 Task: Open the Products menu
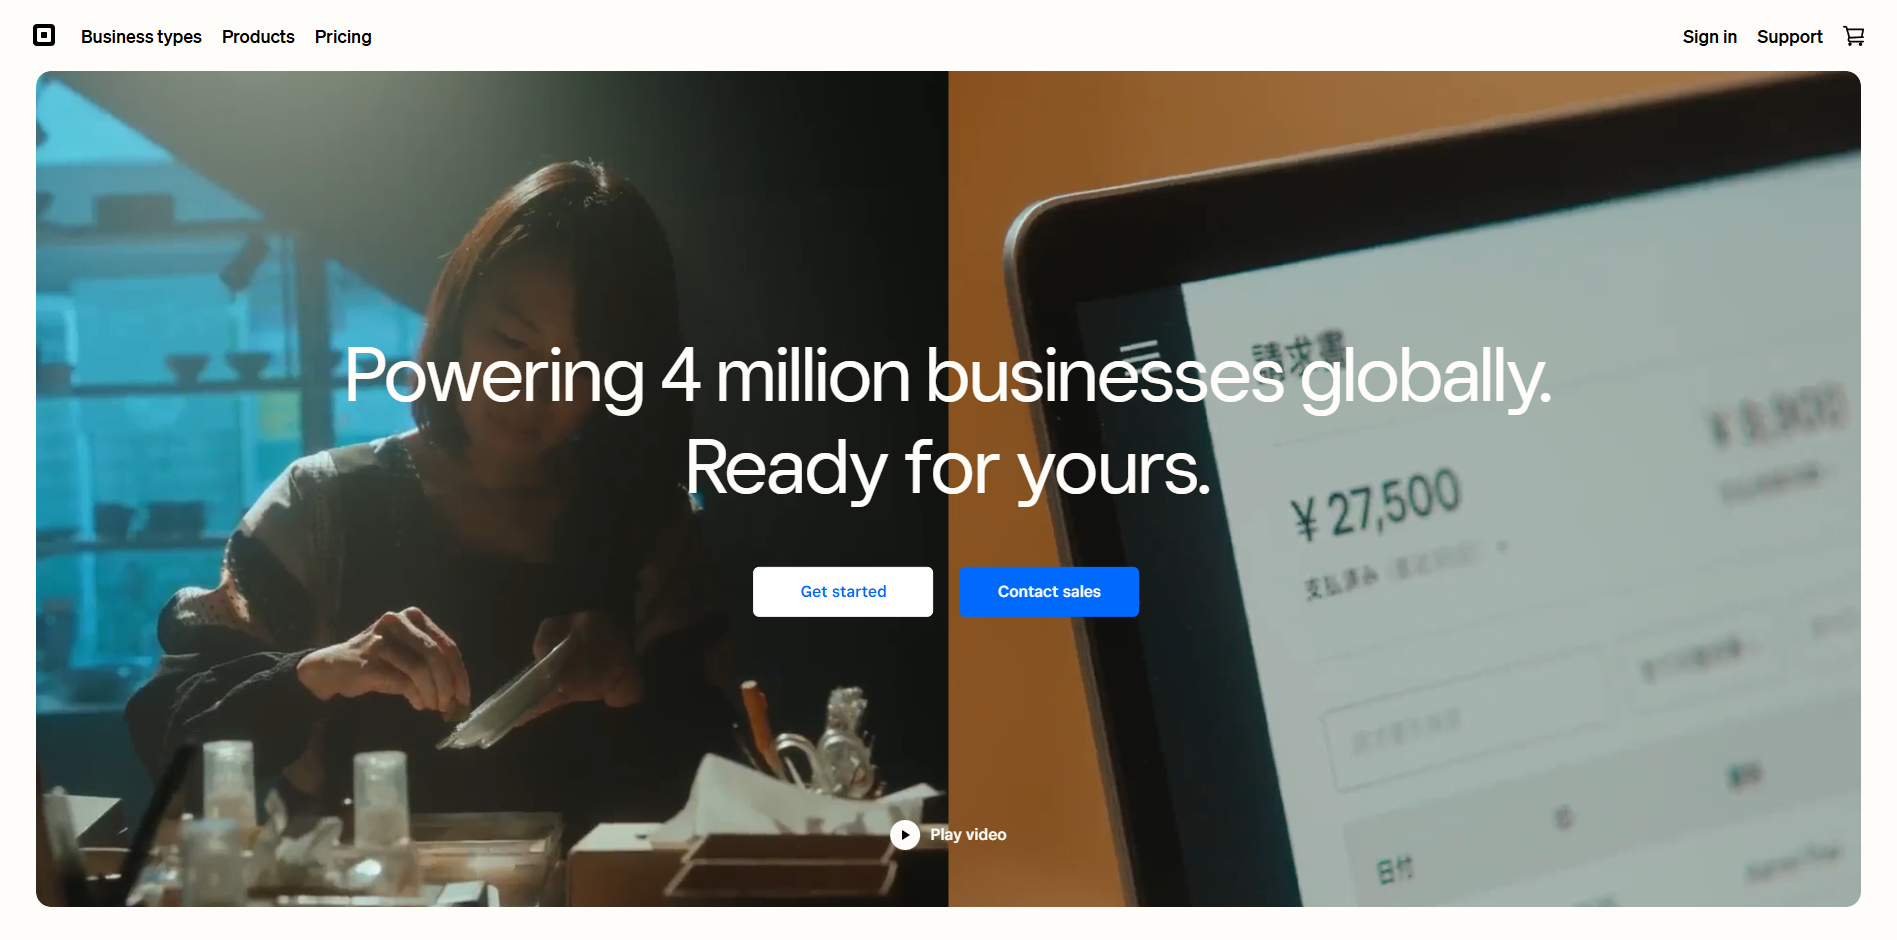[x=258, y=37]
